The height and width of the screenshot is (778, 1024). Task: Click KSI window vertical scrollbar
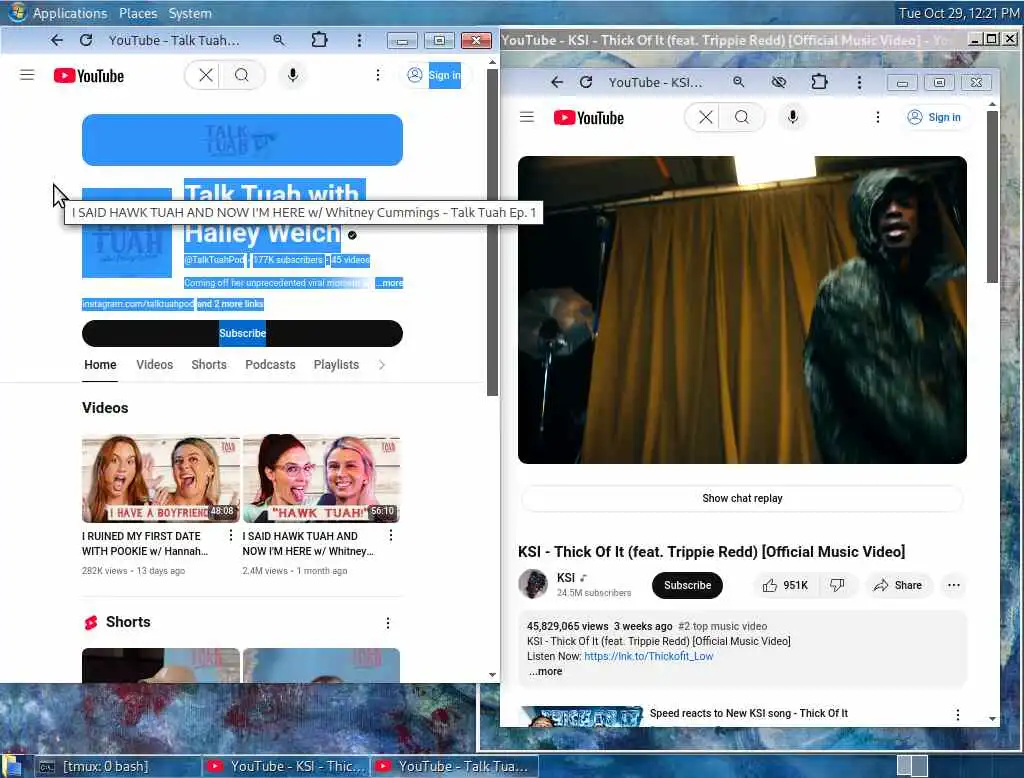pos(992,197)
